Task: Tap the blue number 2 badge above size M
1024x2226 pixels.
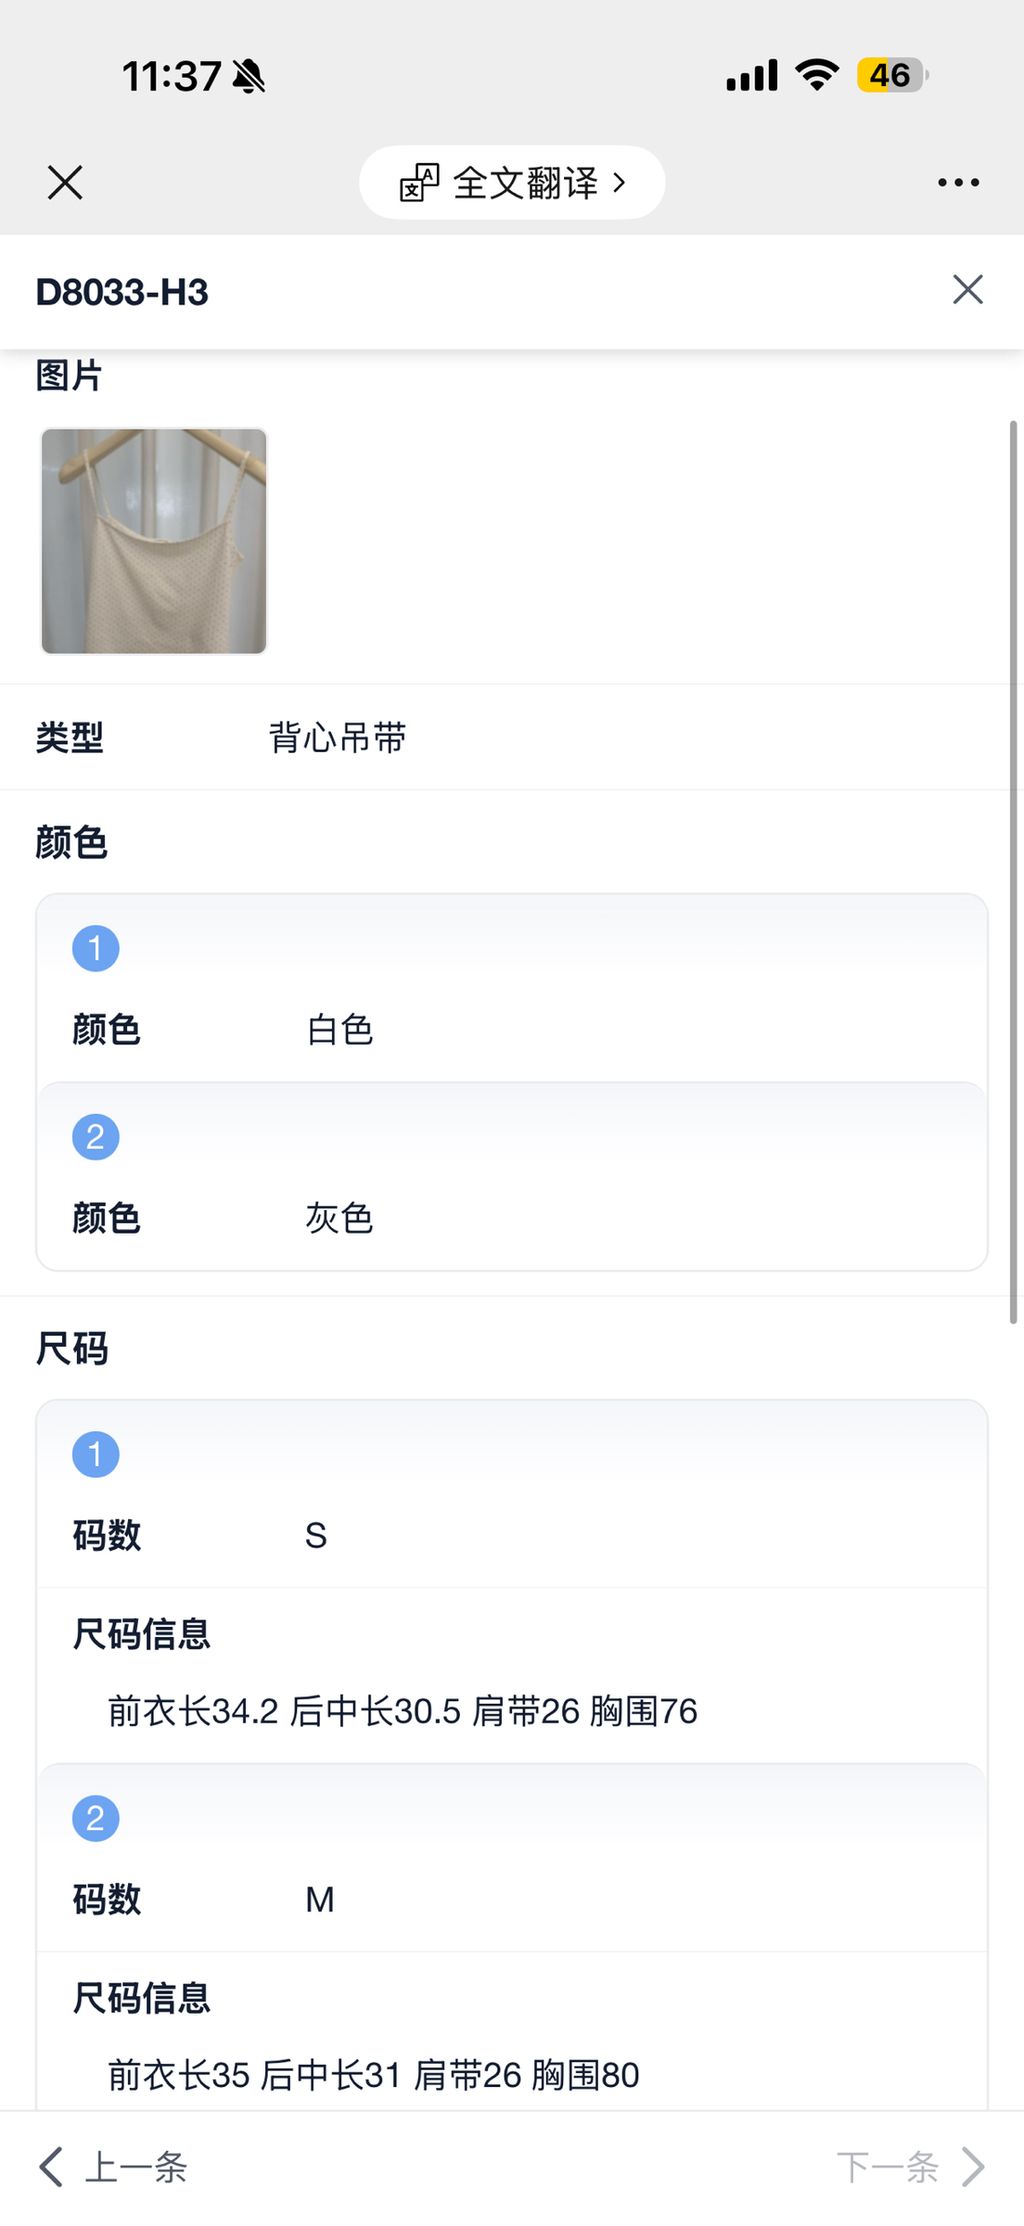Action: click(96, 1818)
